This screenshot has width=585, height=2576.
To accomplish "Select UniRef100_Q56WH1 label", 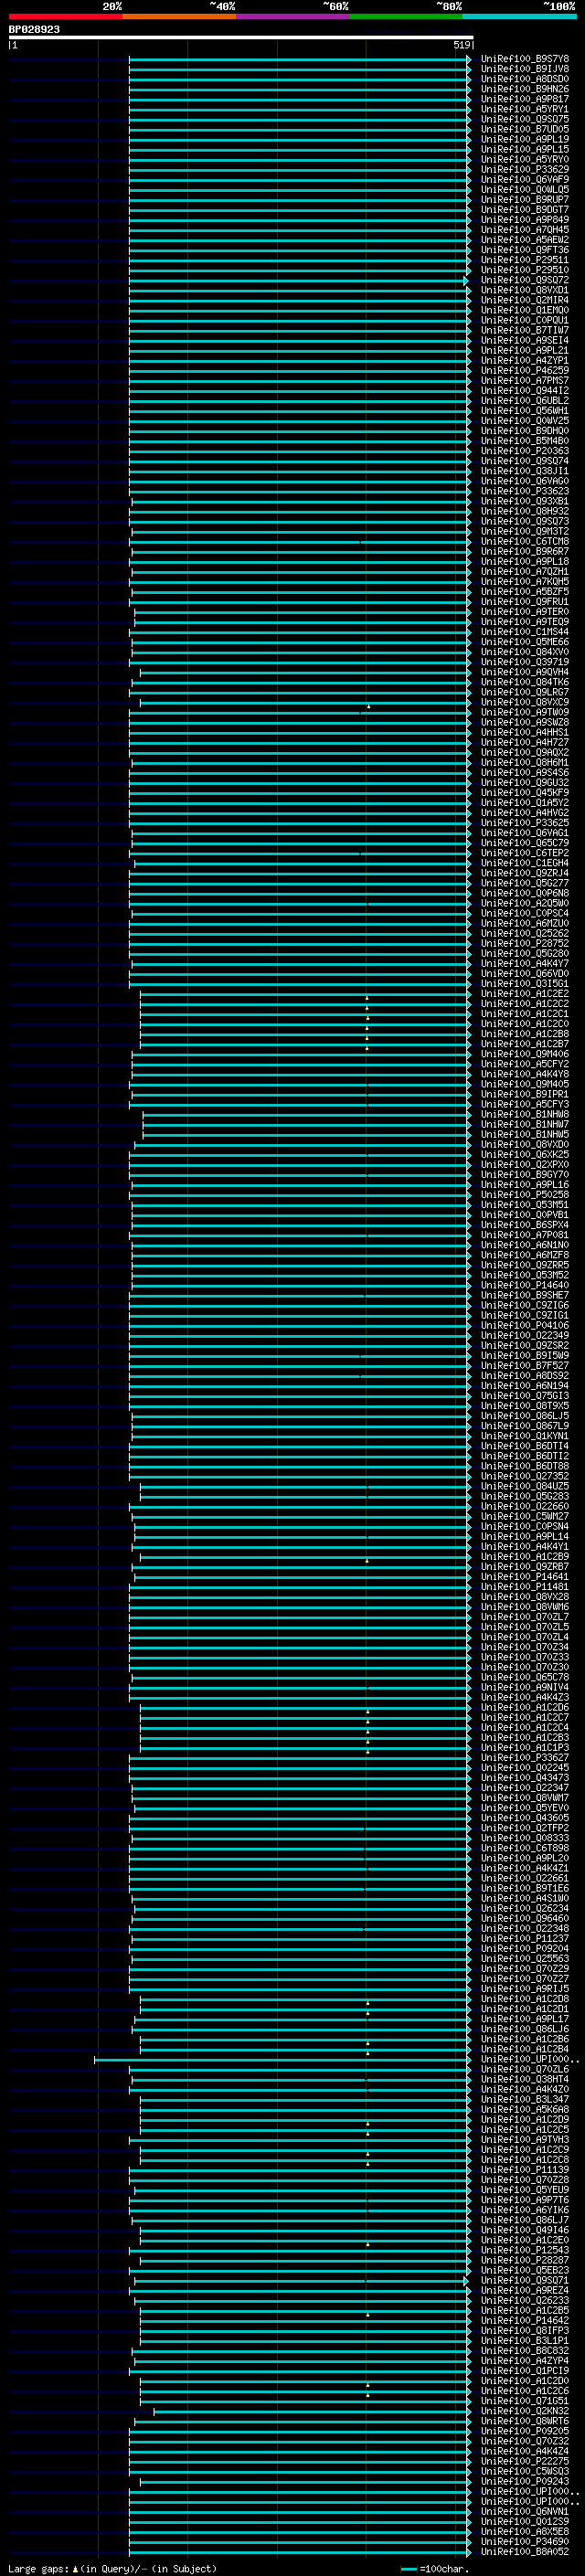I will [524, 411].
